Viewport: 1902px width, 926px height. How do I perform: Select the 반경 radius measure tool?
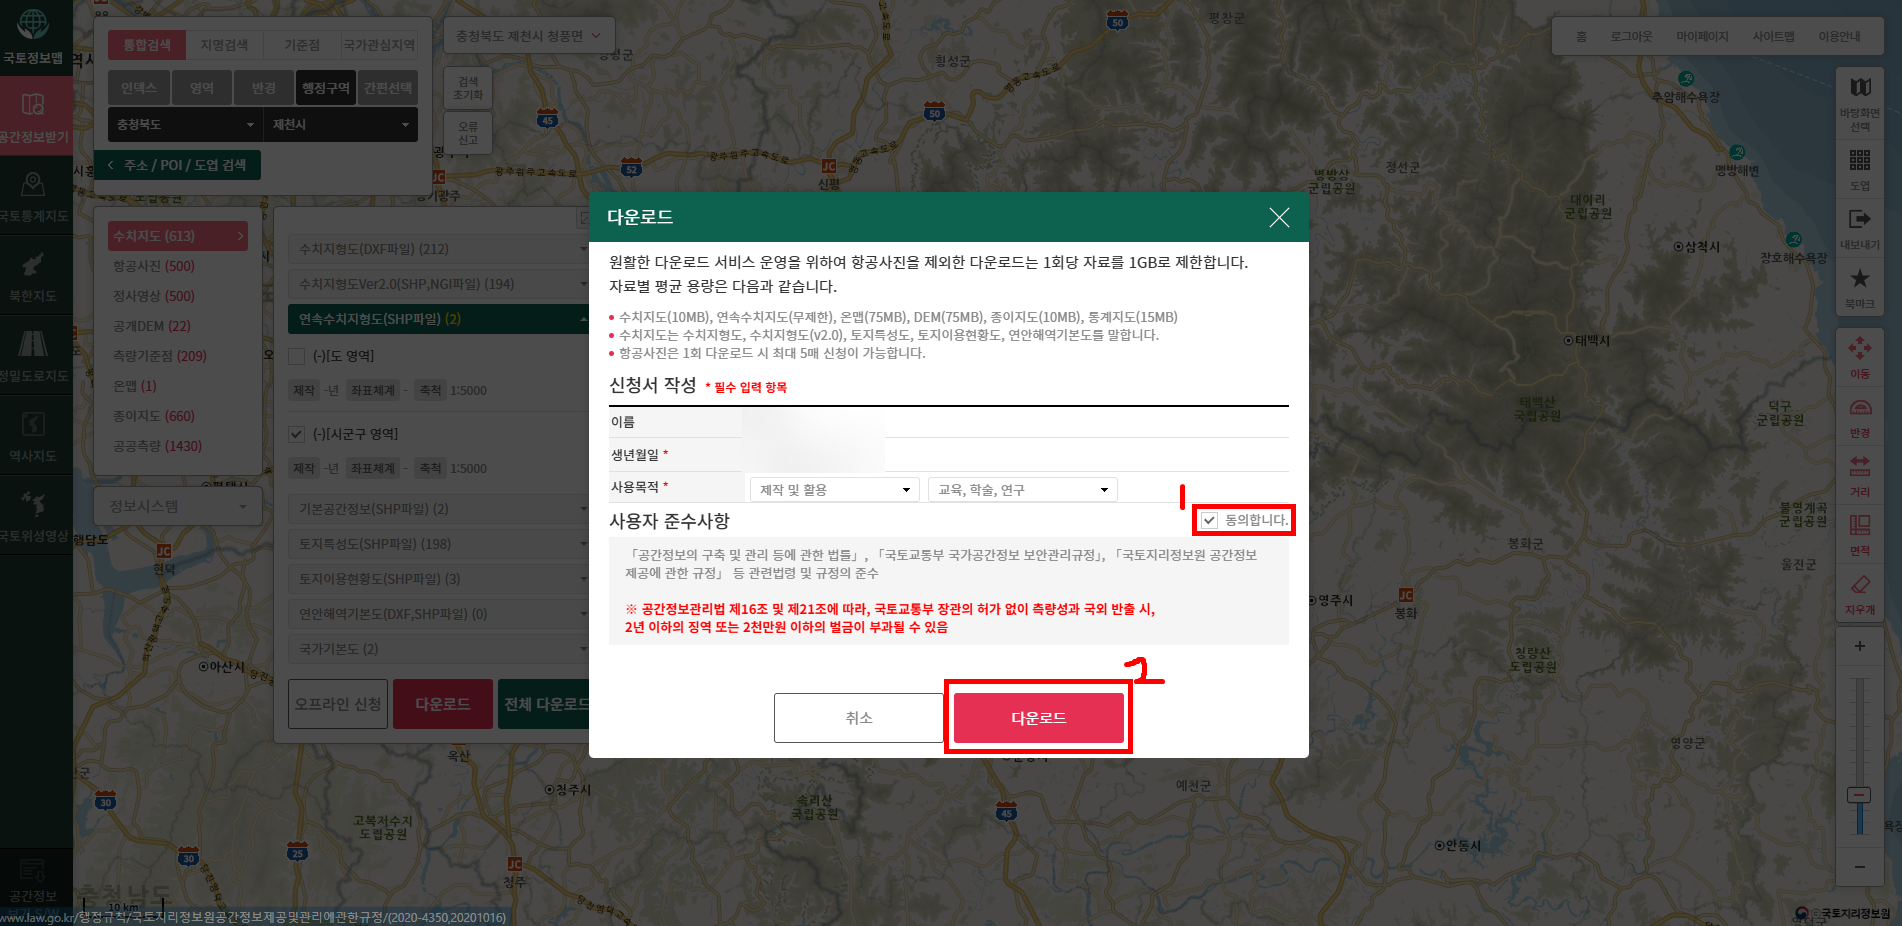coord(1860,416)
